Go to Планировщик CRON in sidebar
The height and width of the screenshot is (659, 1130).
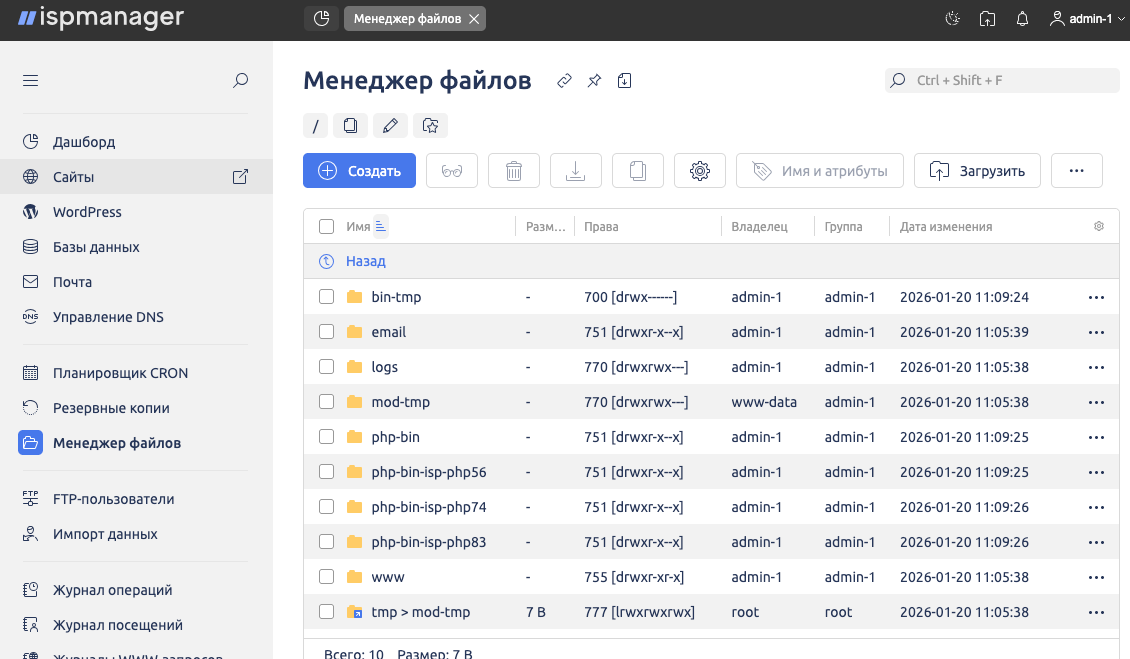[120, 373]
